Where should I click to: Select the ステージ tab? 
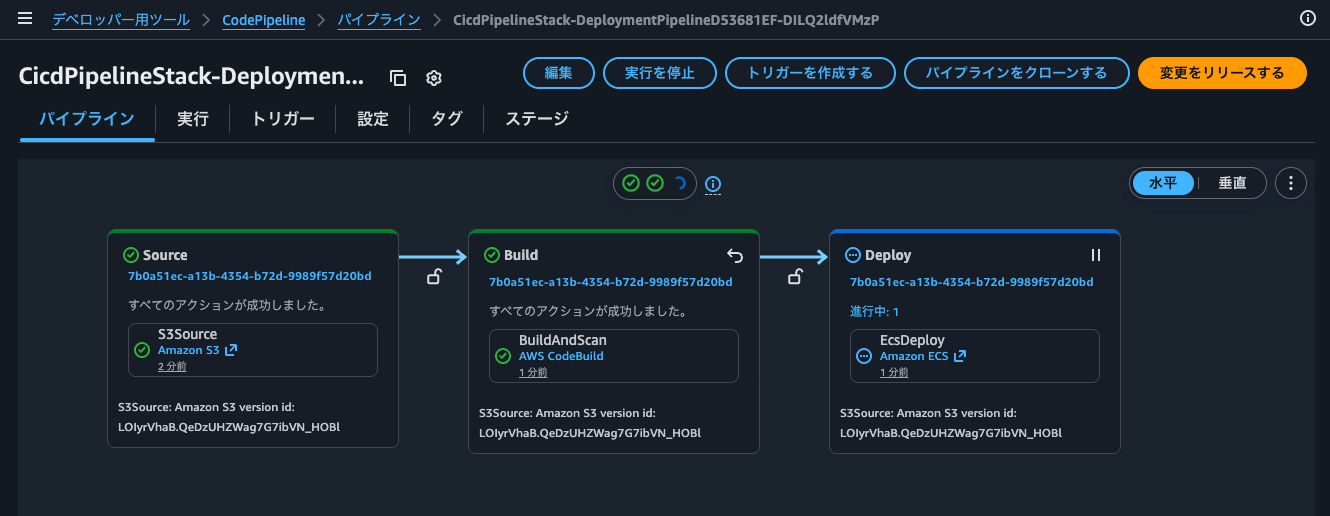(537, 119)
